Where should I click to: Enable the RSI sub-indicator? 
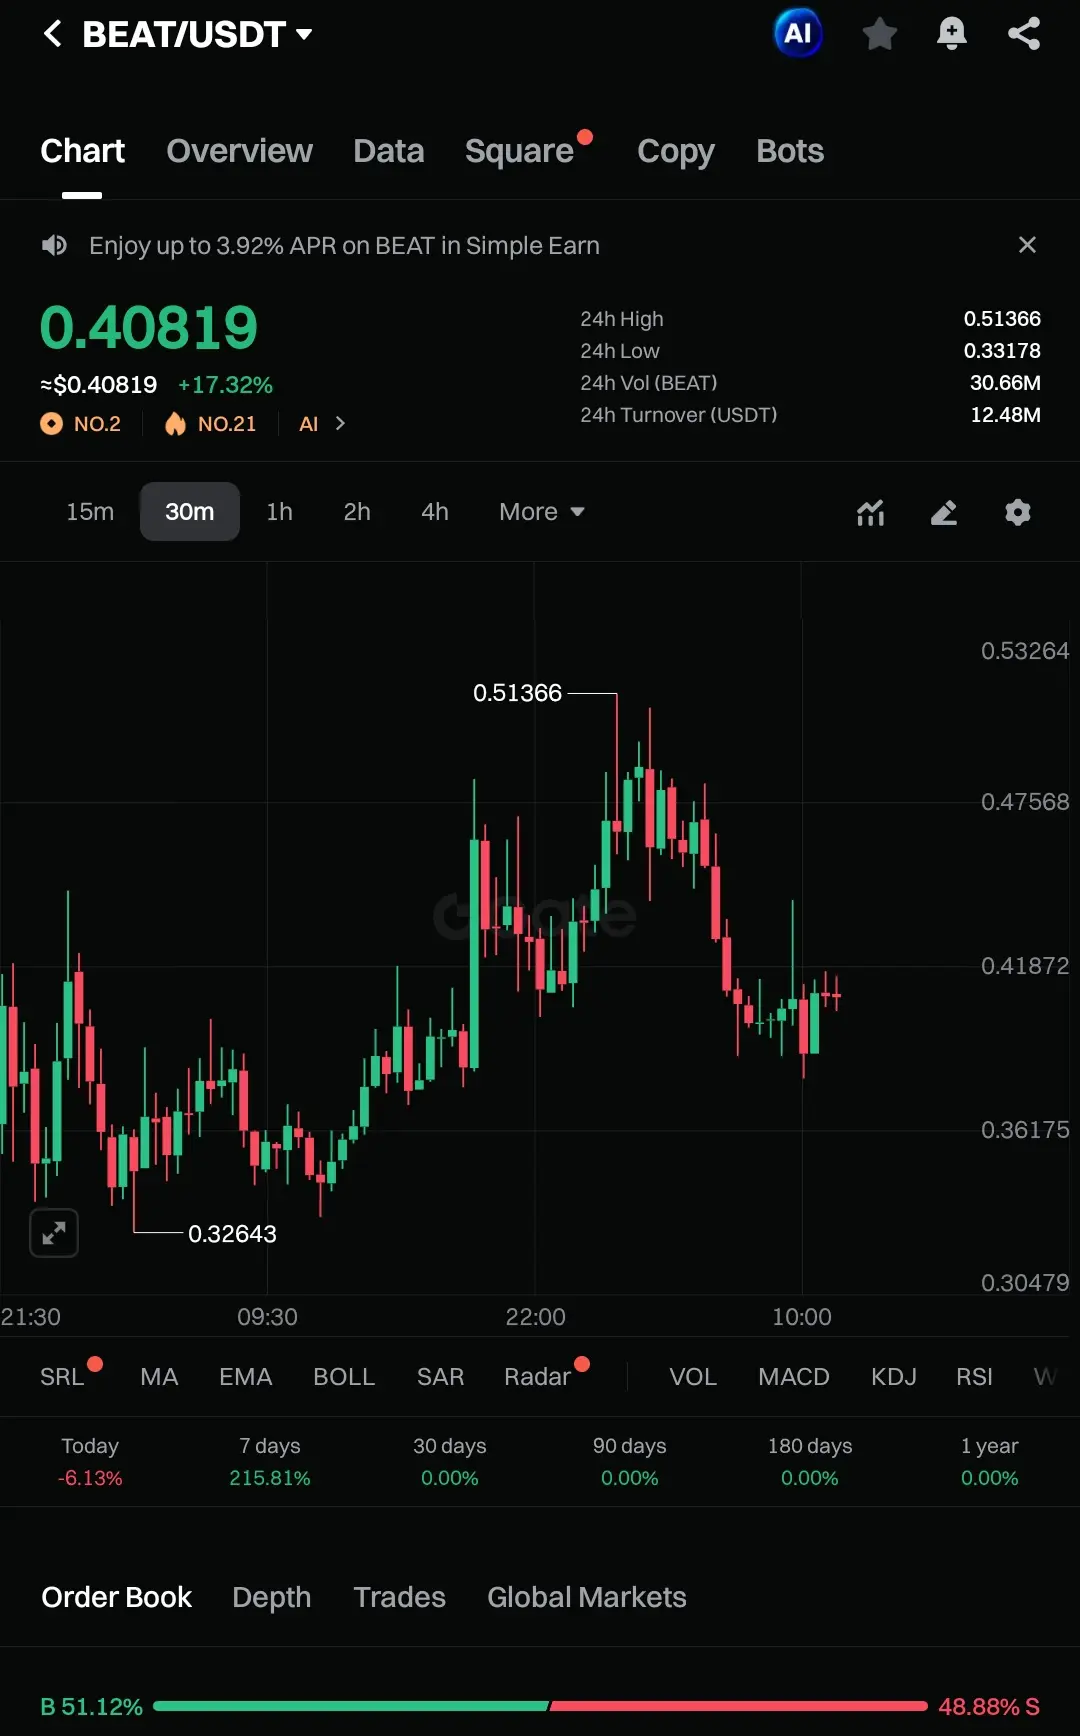point(974,1377)
